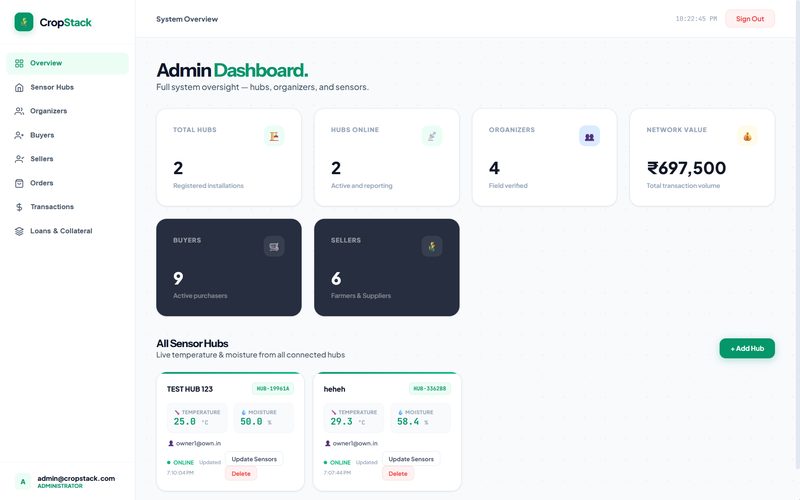Image resolution: width=800 pixels, height=500 pixels.
Task: Click the ₹697,500 network value
Action: click(686, 168)
